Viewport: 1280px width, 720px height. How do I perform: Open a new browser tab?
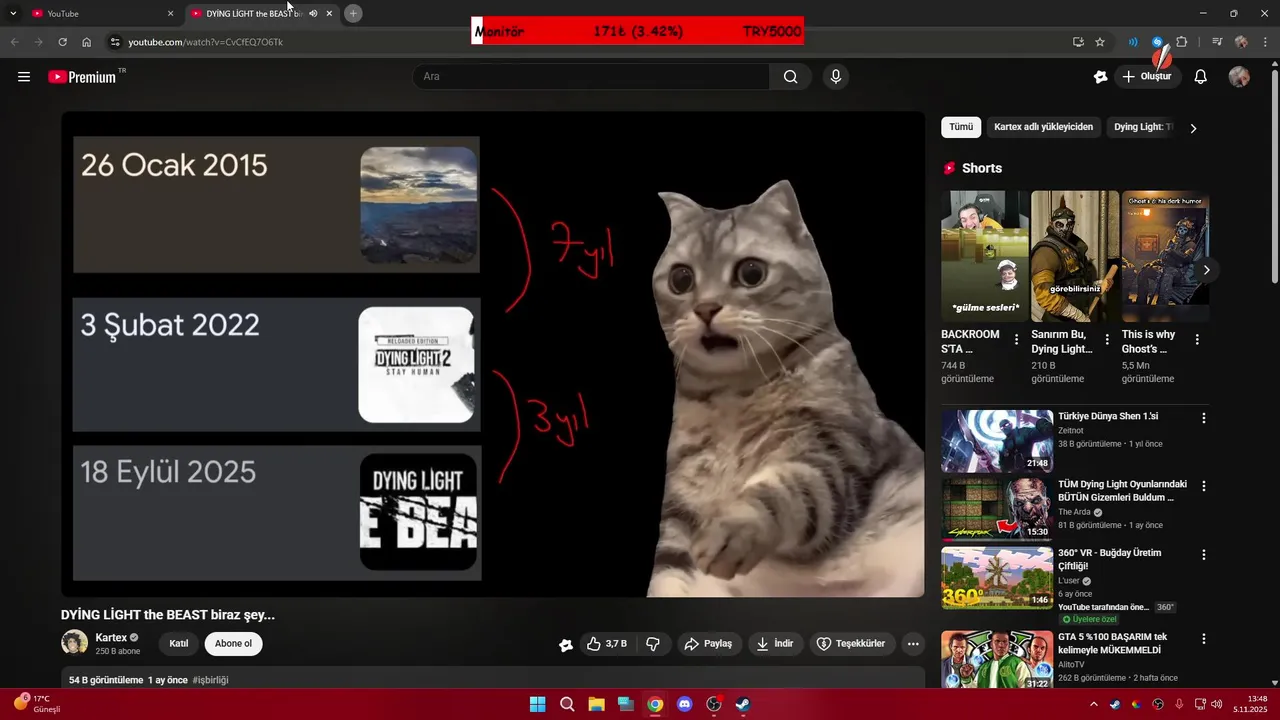point(353,13)
